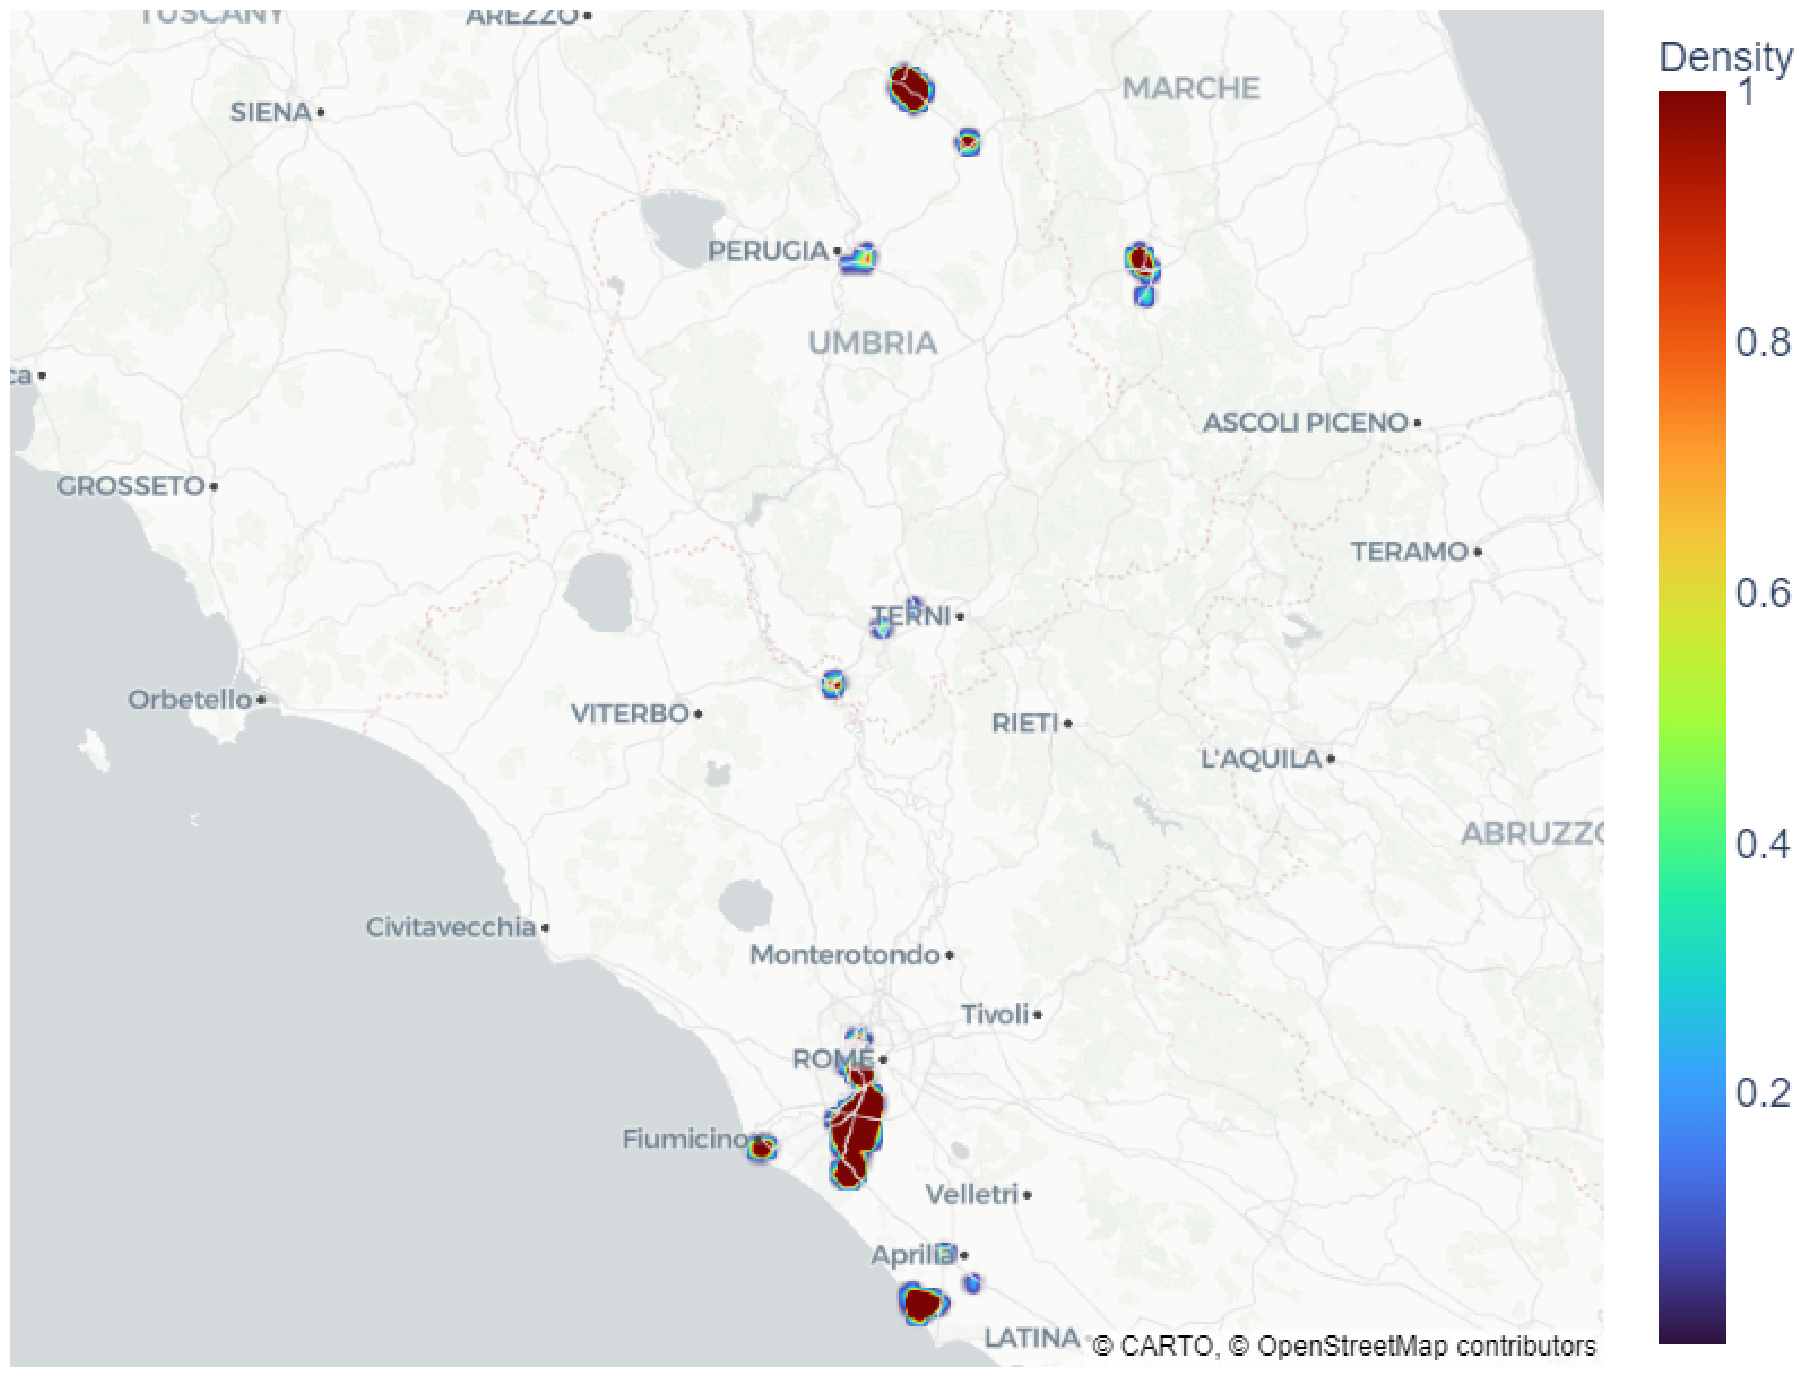This screenshot has height=1376, width=1806.
Task: Select the Velletri town label
Action: tap(972, 1194)
